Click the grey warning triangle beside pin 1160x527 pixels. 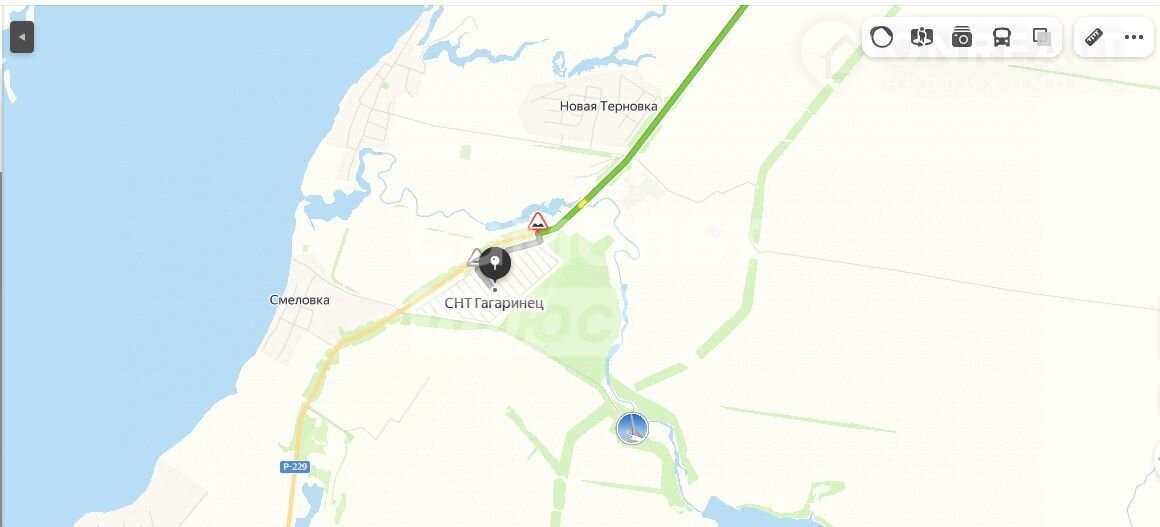473,258
